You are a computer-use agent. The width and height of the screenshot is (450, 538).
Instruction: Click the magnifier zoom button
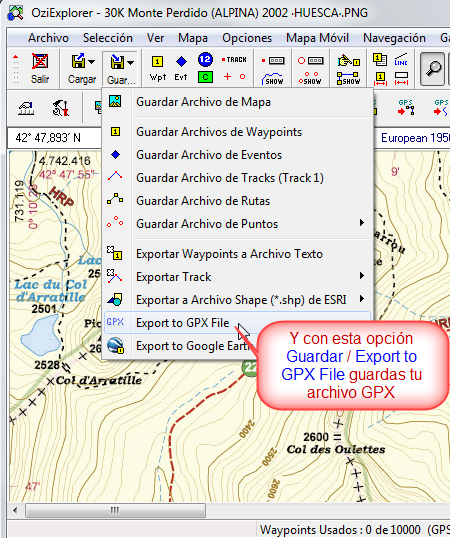point(433,69)
